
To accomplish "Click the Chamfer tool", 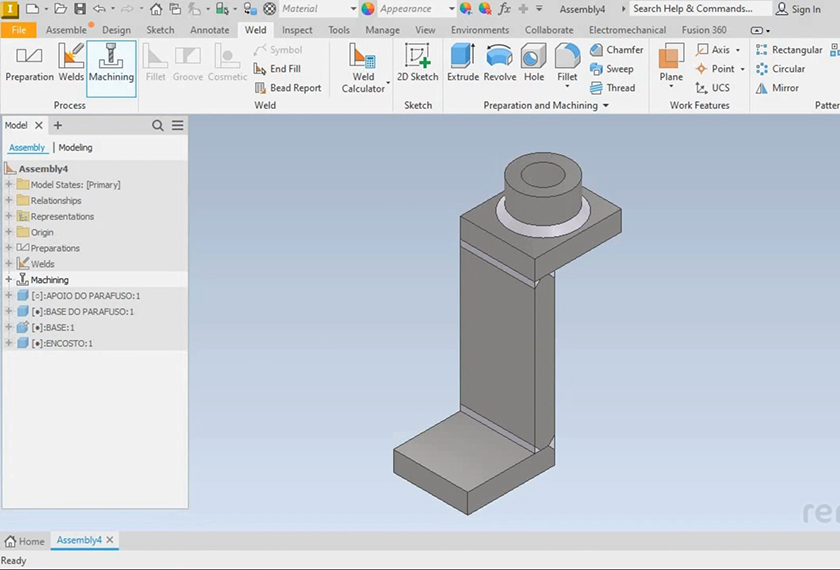I will tap(616, 50).
